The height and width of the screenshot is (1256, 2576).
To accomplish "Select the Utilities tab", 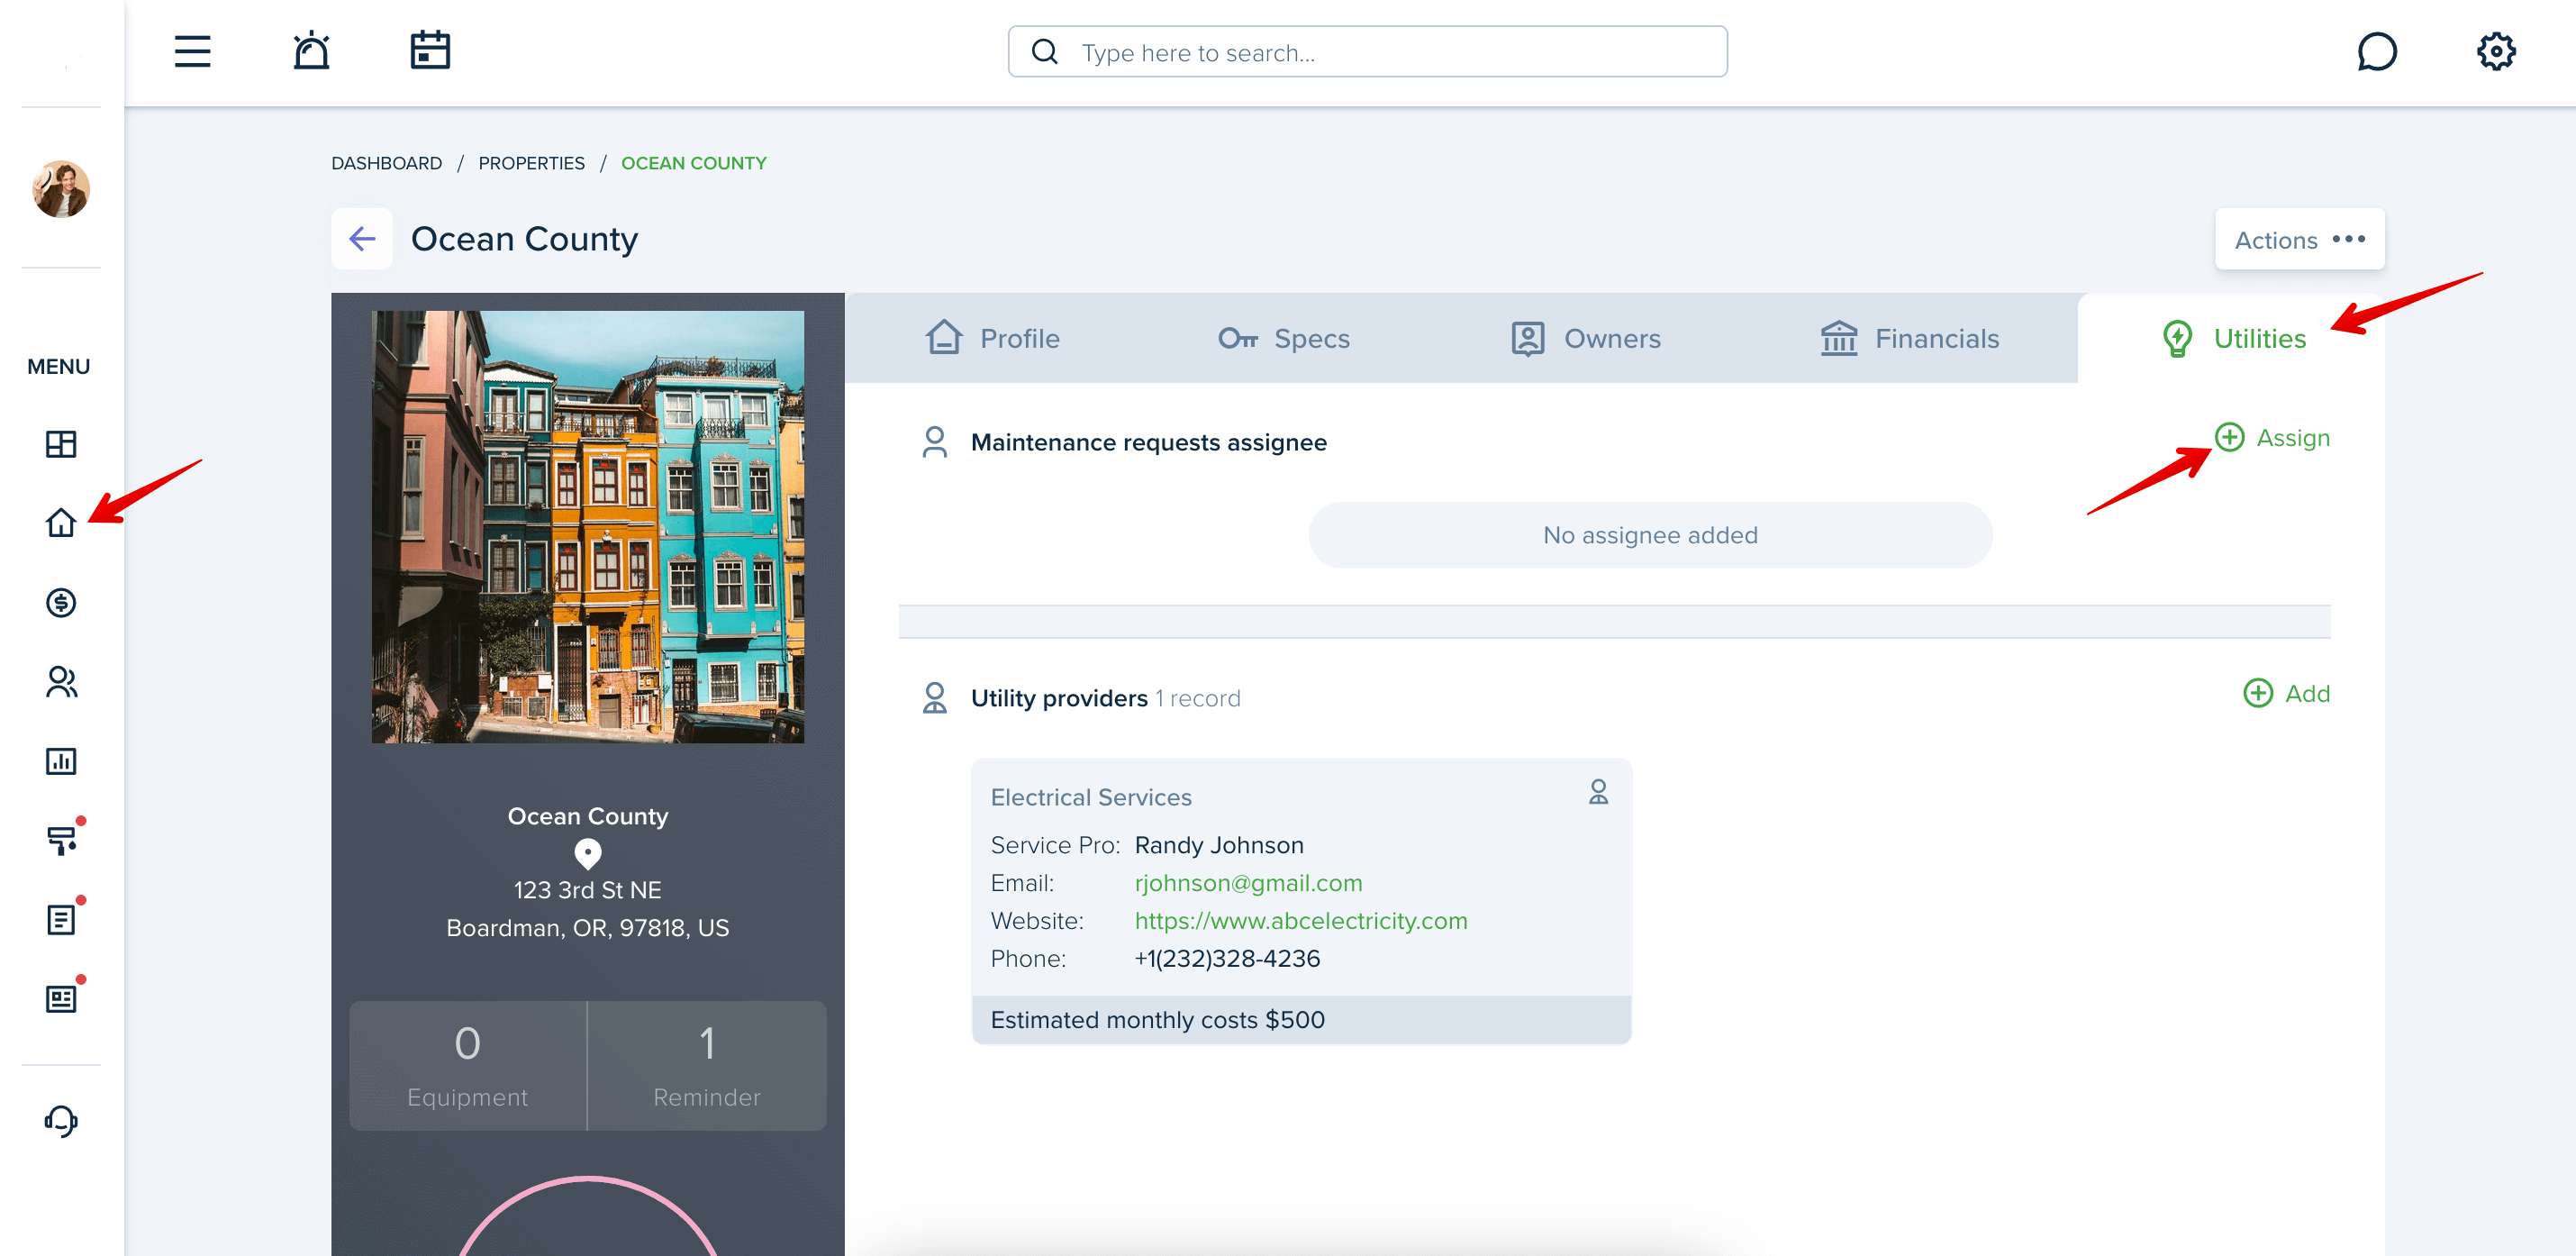I will [x=2233, y=339].
